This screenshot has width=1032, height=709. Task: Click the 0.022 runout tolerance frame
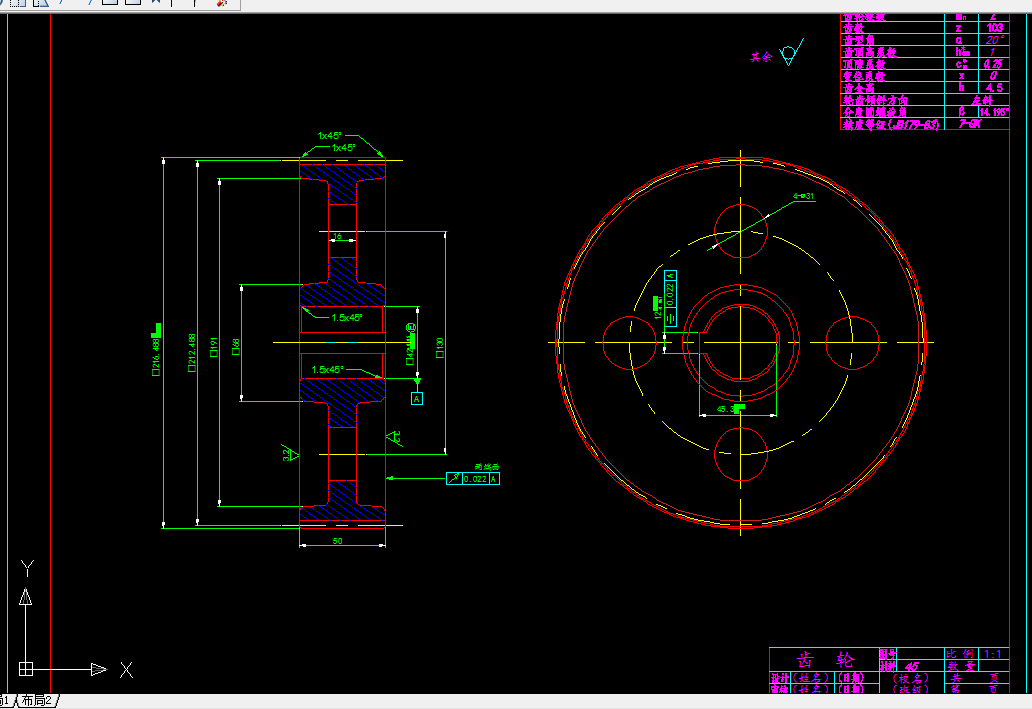(473, 479)
